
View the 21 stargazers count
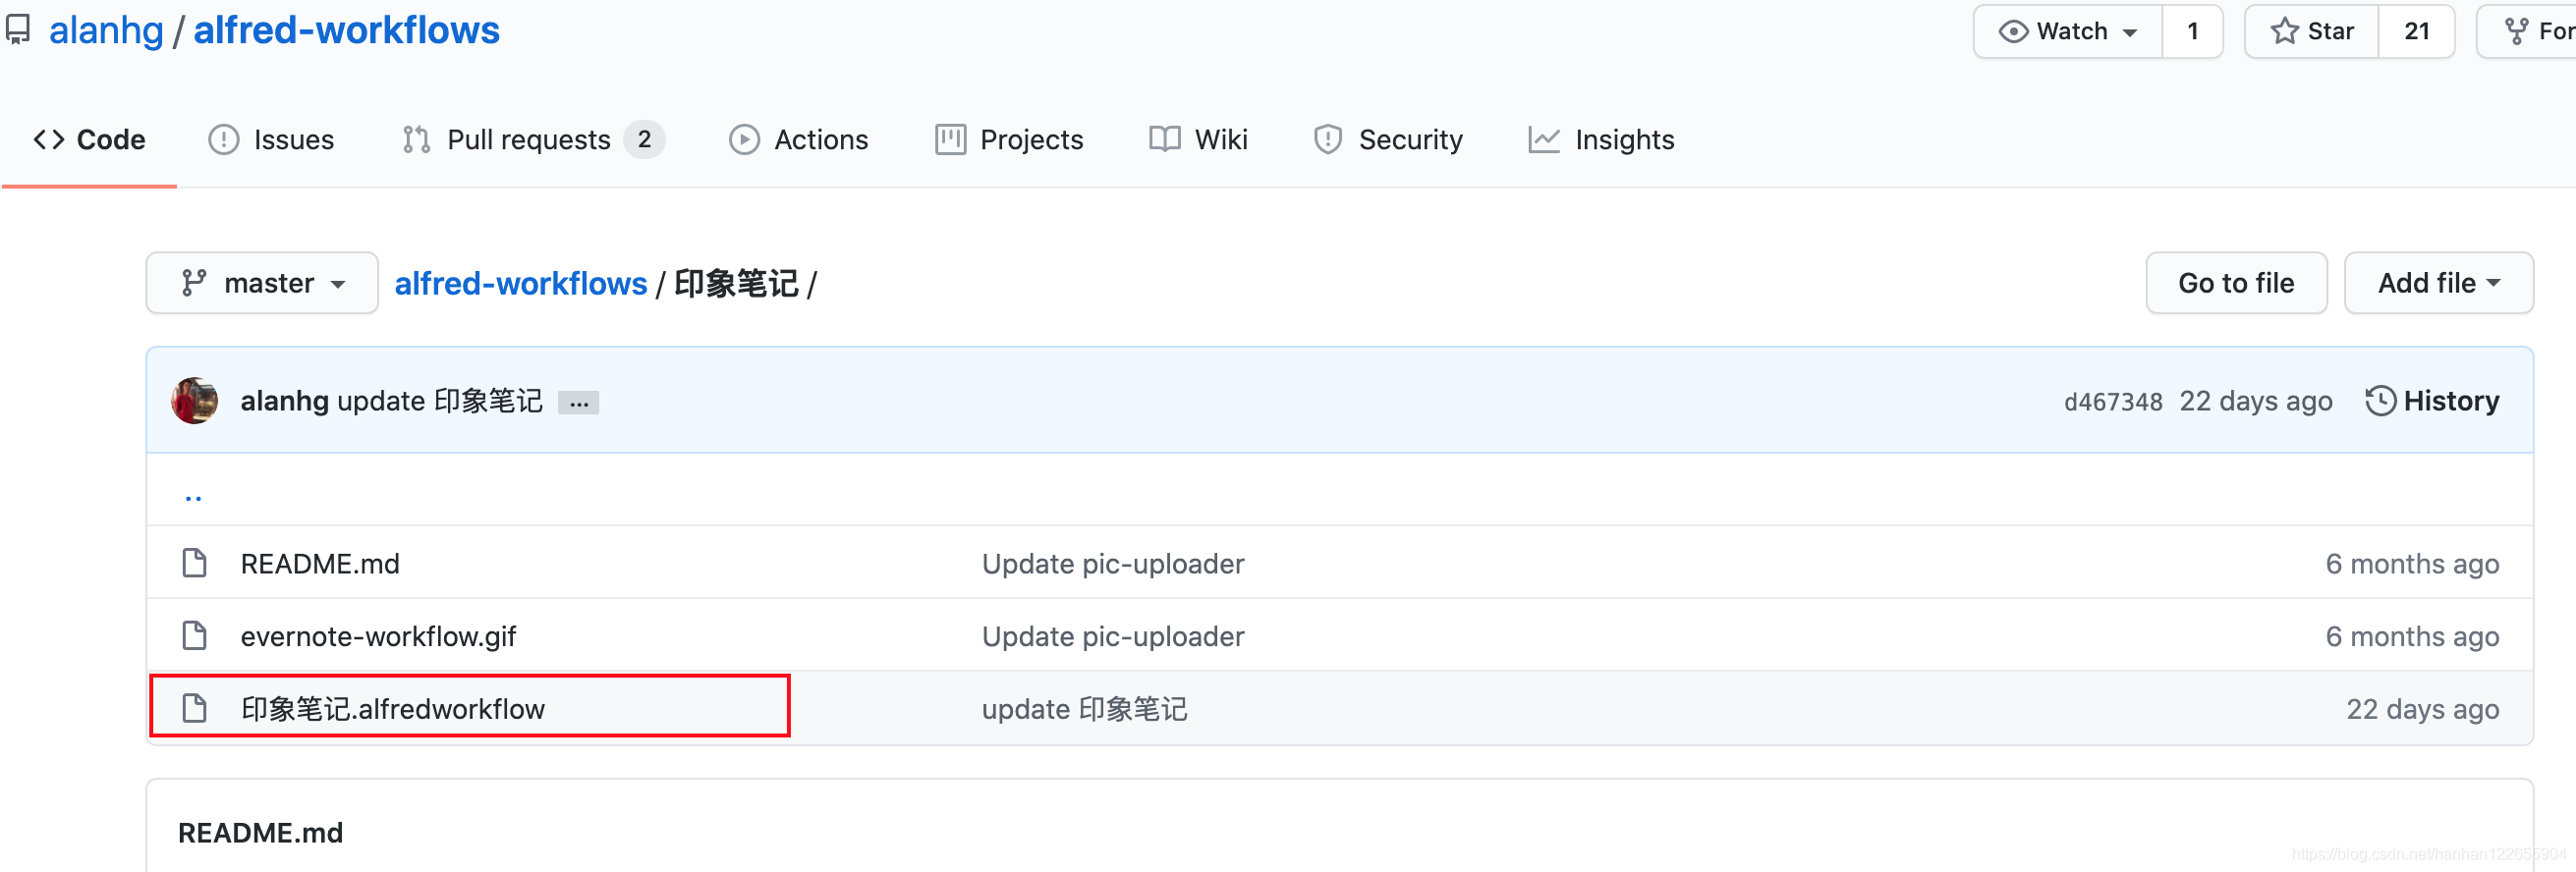pyautogui.click(x=2416, y=32)
